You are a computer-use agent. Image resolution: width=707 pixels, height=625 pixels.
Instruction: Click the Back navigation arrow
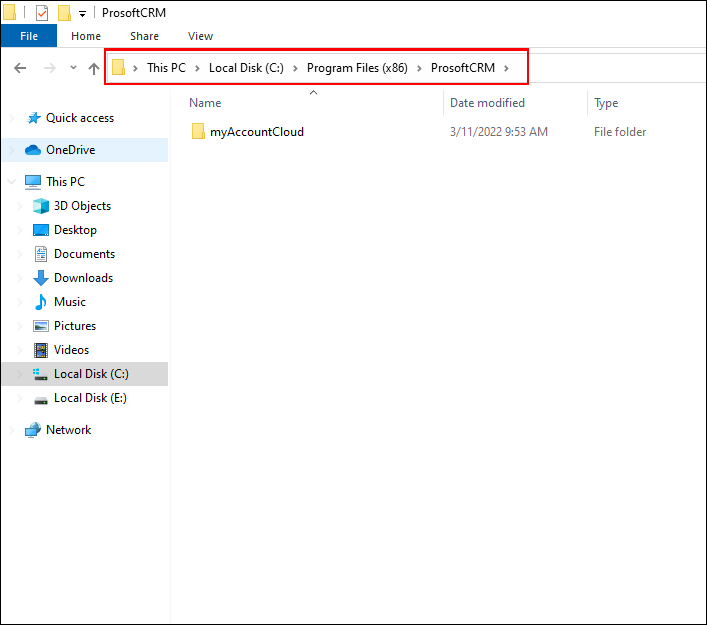(20, 68)
